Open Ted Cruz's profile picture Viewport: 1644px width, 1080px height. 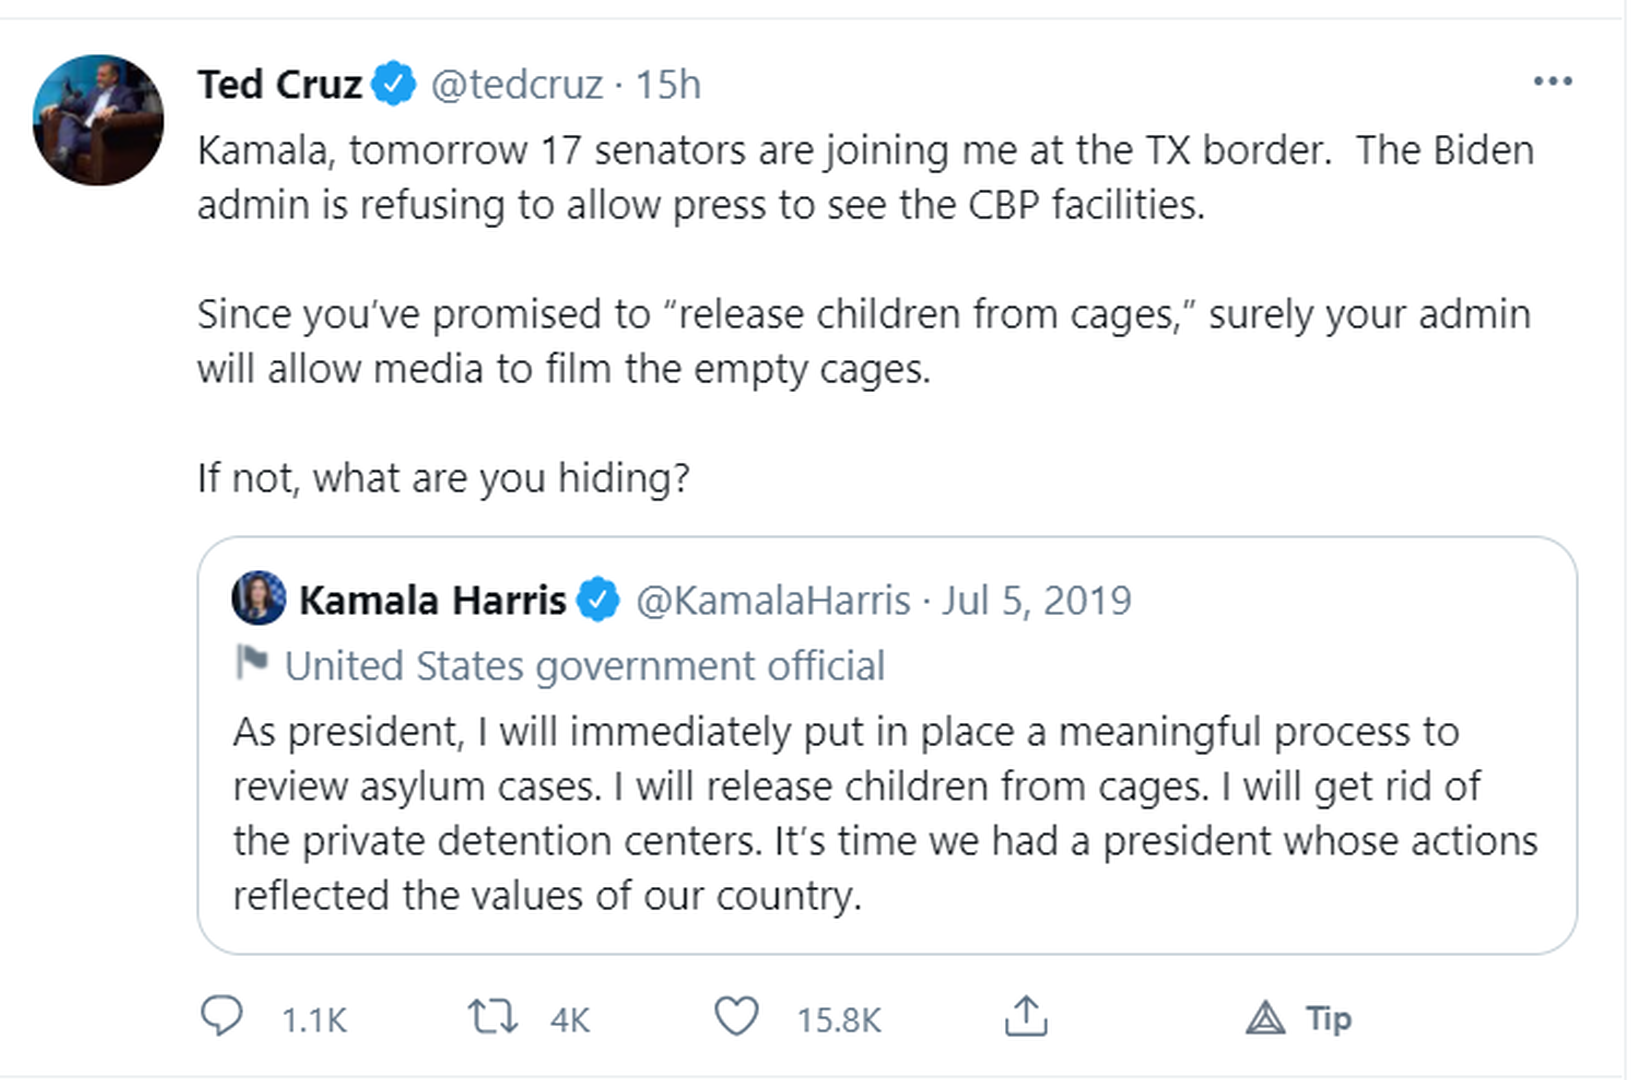(x=98, y=120)
